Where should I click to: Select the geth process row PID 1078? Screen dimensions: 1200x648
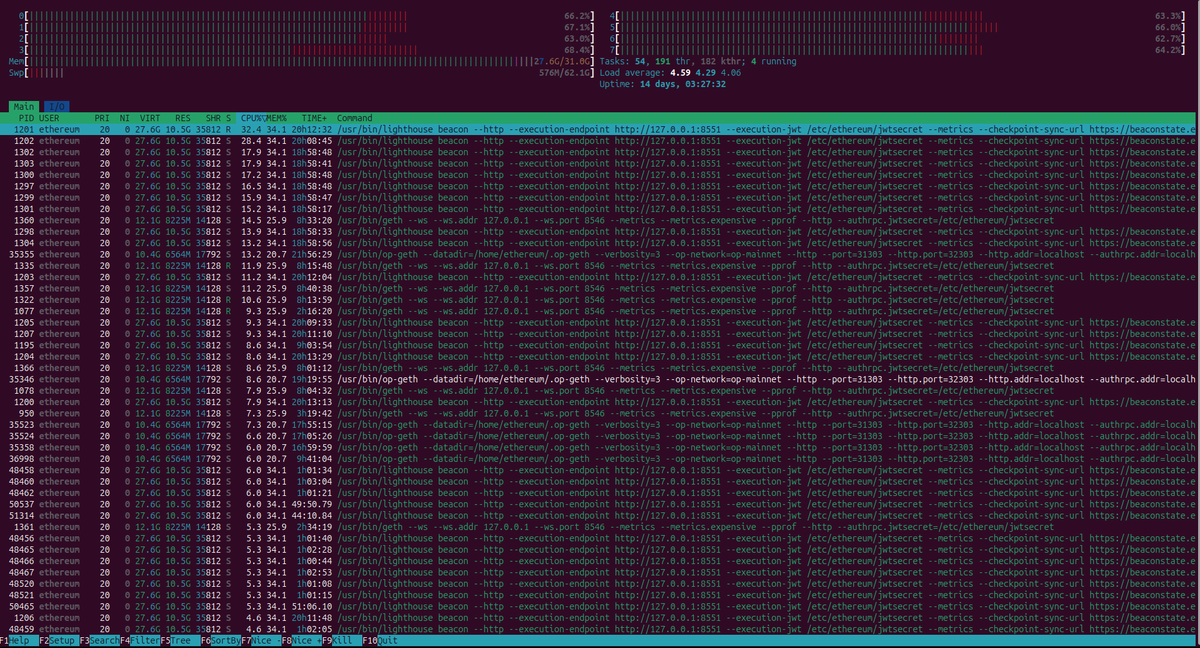click(x=600, y=389)
